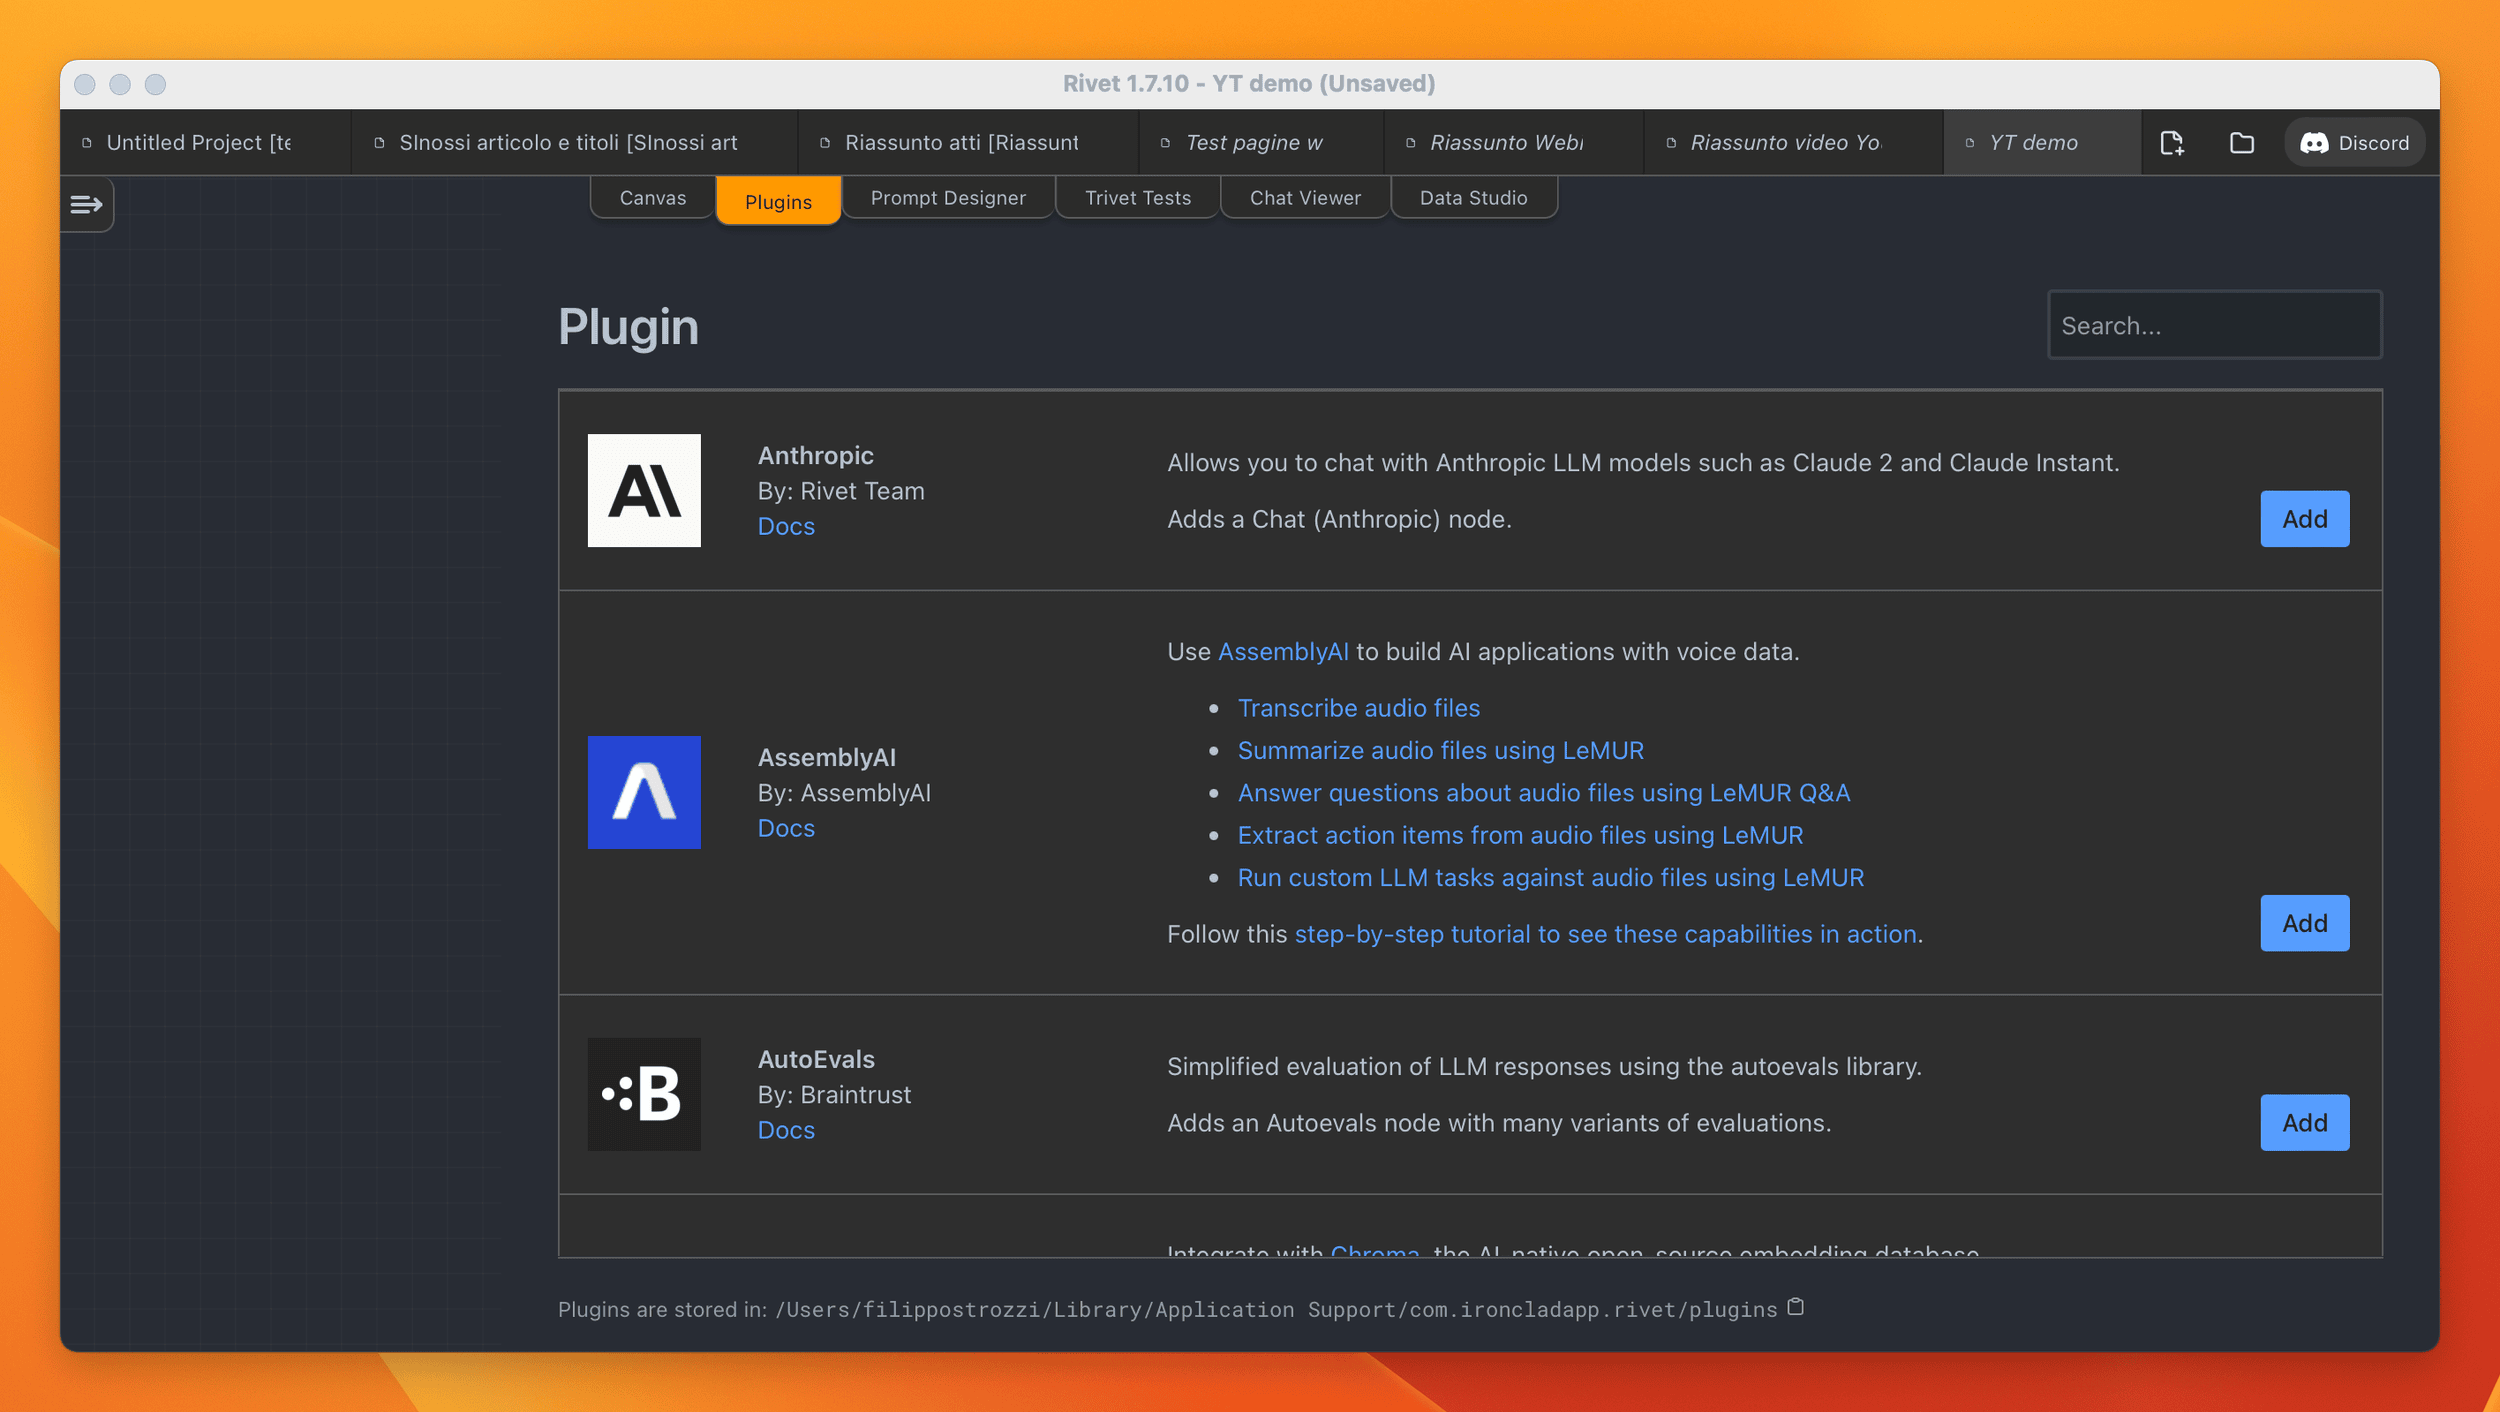Open the Chat Viewer tab
This screenshot has width=2500, height=1412.
pos(1305,198)
